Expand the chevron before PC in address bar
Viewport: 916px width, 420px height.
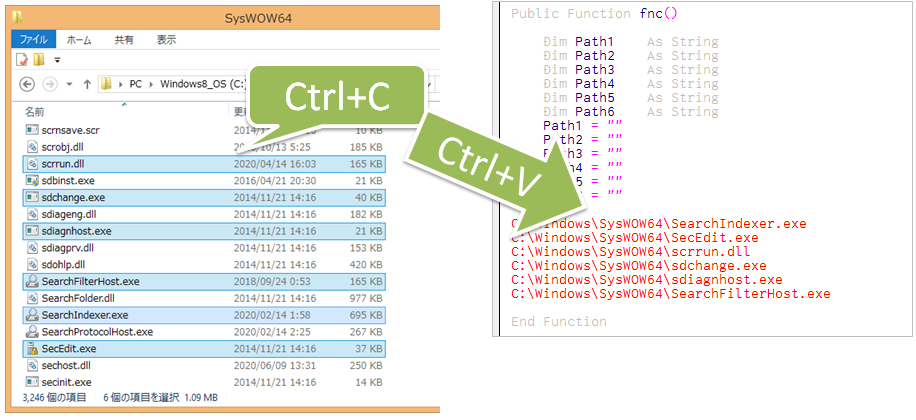click(121, 84)
